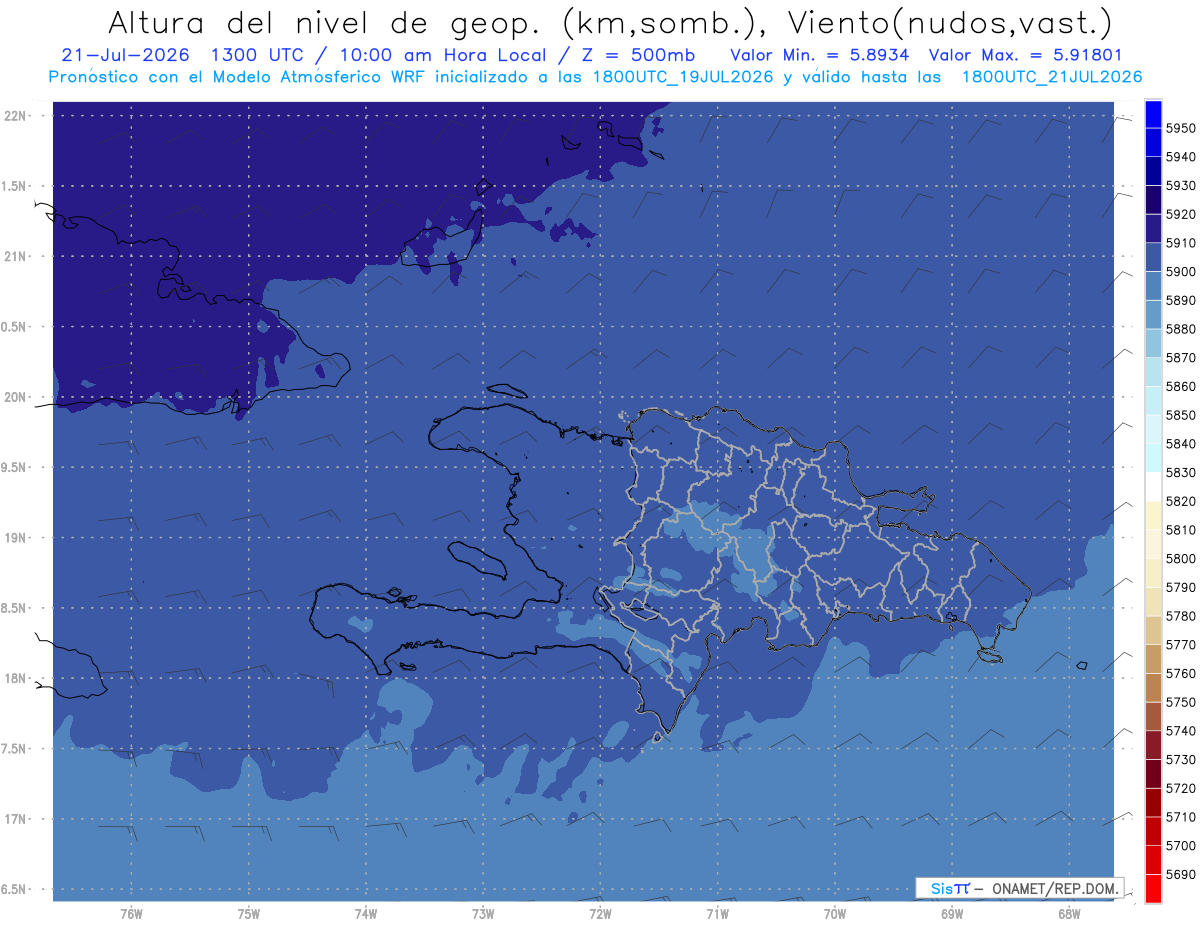Viewport: 1200px width, 927px height.
Task: Click the '74W' longitude label
Action: coord(365,914)
